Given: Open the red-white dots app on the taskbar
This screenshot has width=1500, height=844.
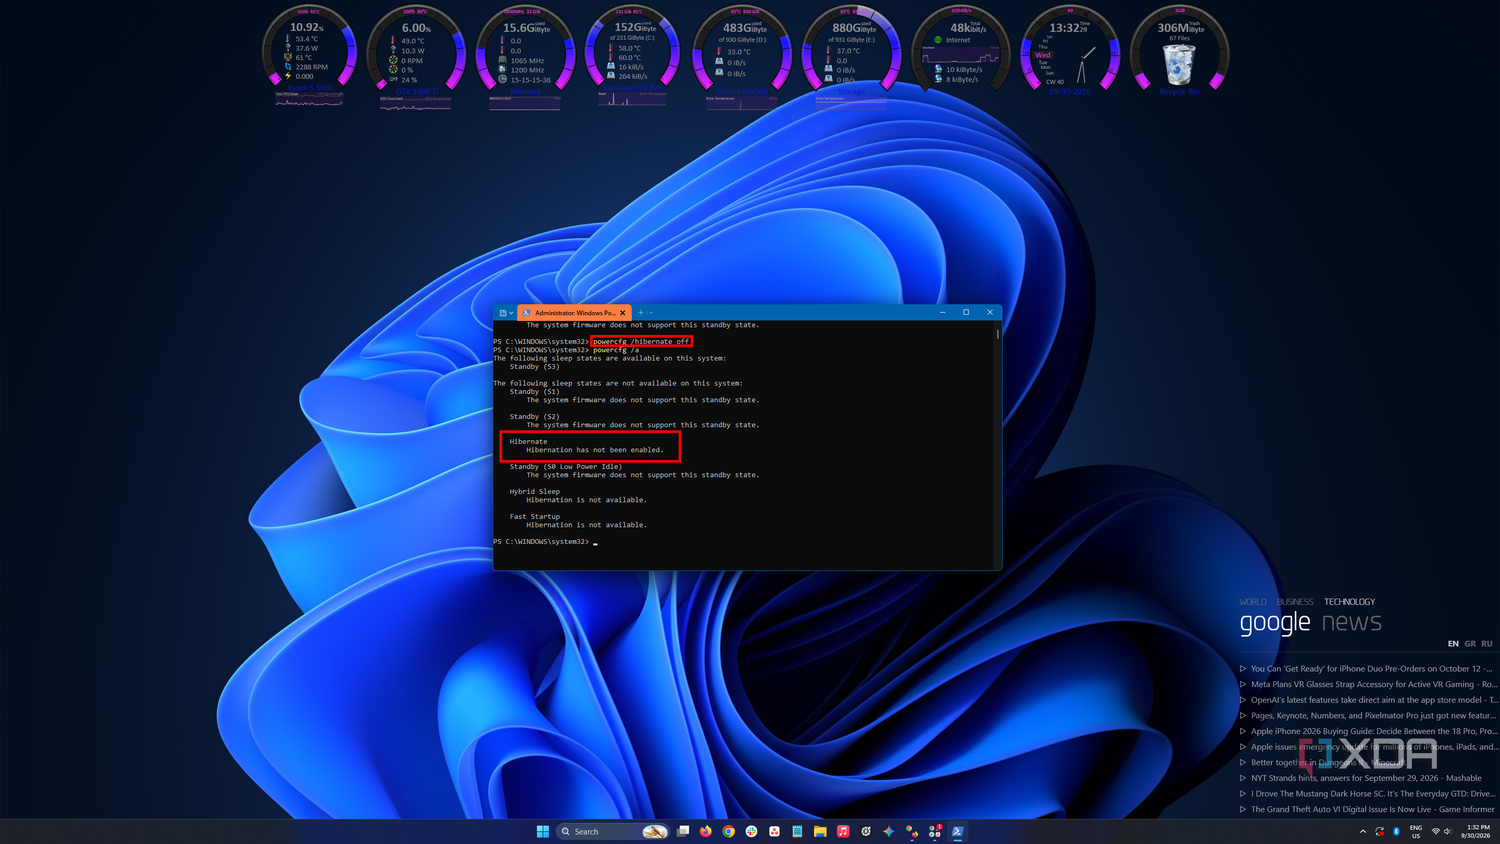Looking at the screenshot, I should click(x=775, y=831).
